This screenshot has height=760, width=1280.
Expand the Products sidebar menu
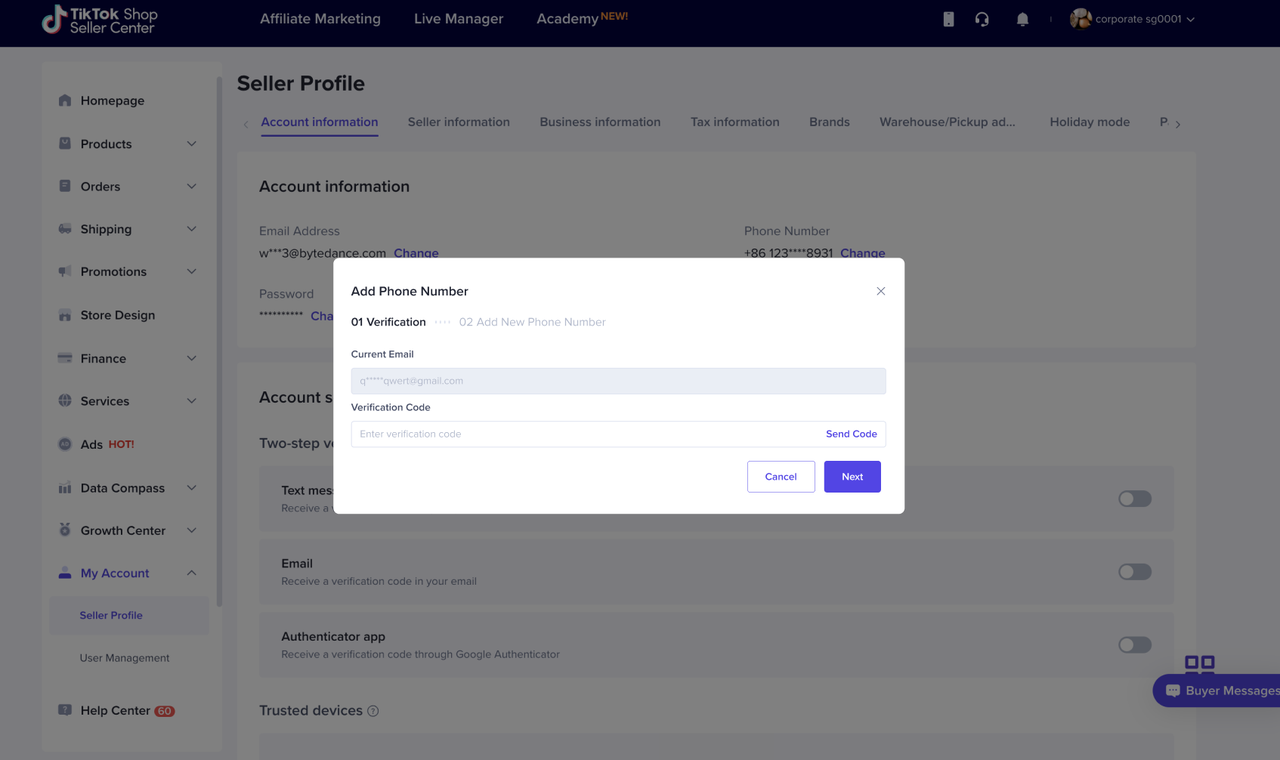point(191,144)
